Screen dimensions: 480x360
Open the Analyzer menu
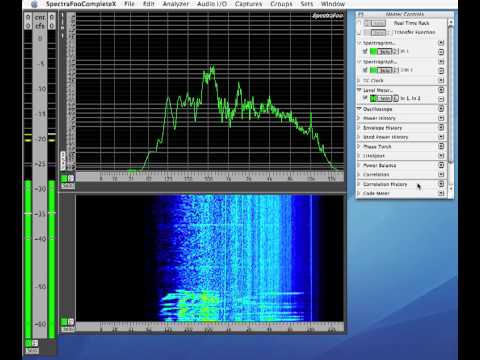pyautogui.click(x=176, y=4)
